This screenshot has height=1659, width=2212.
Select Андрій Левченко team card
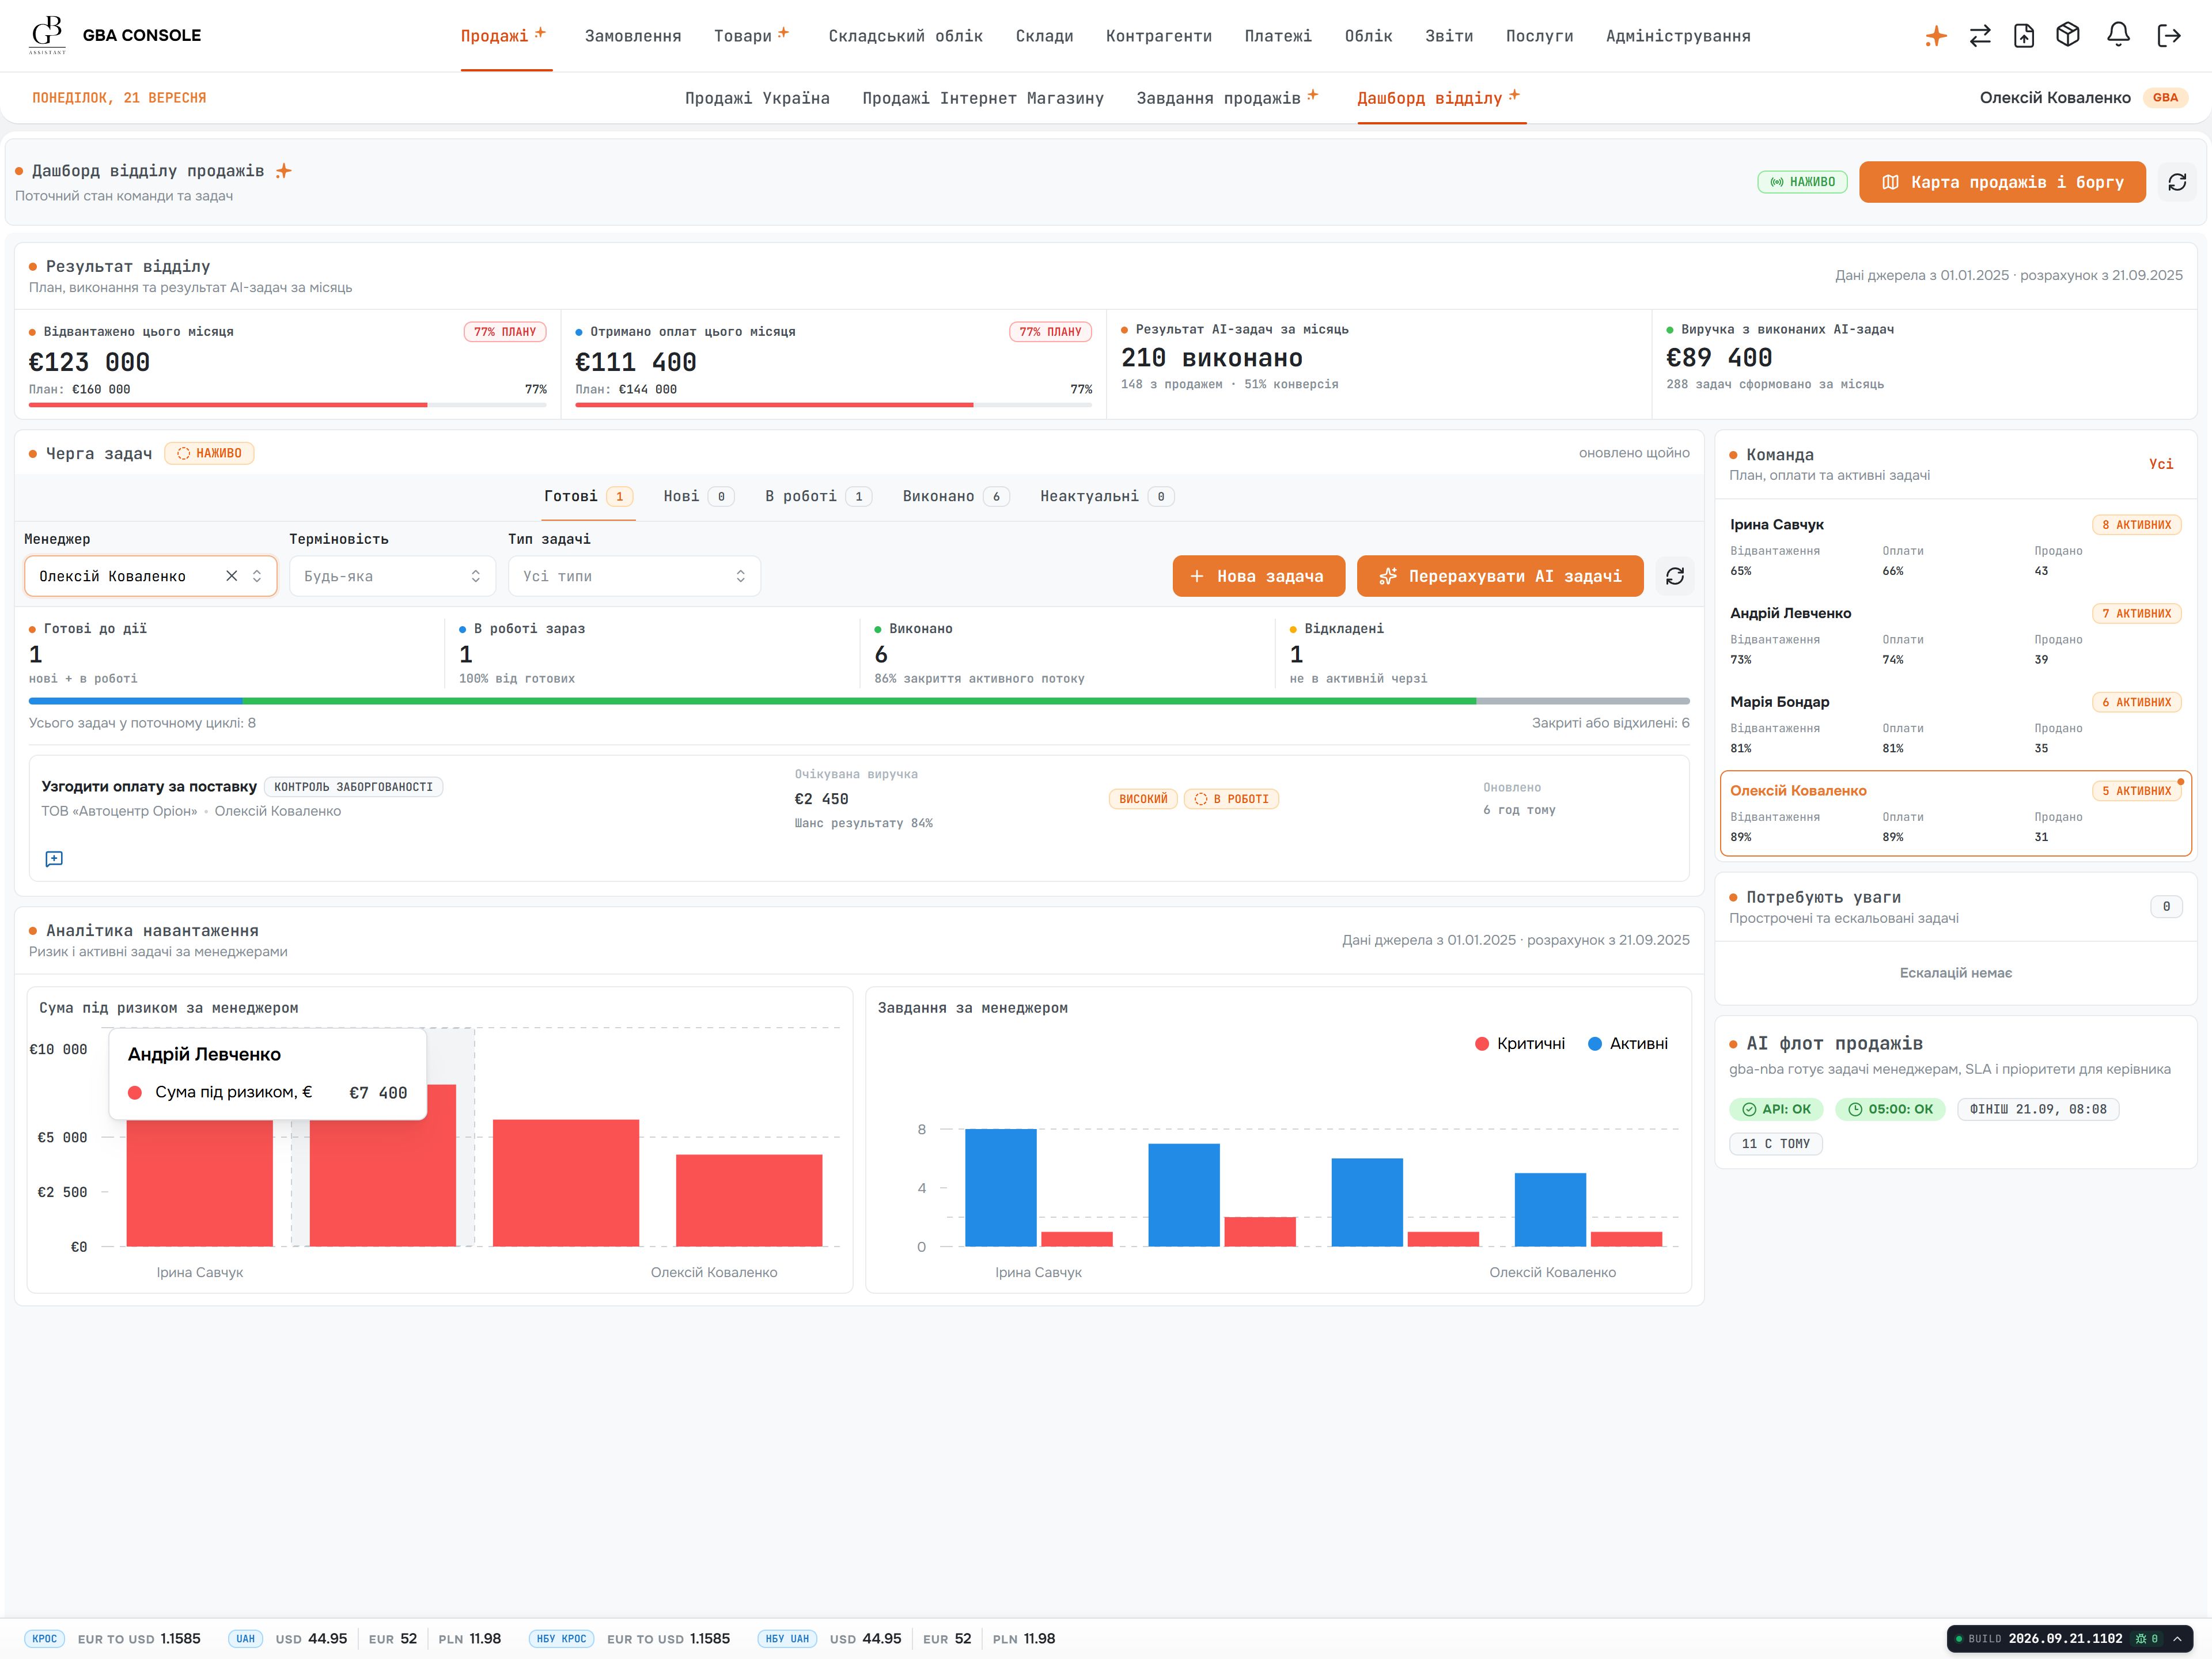[1955, 636]
